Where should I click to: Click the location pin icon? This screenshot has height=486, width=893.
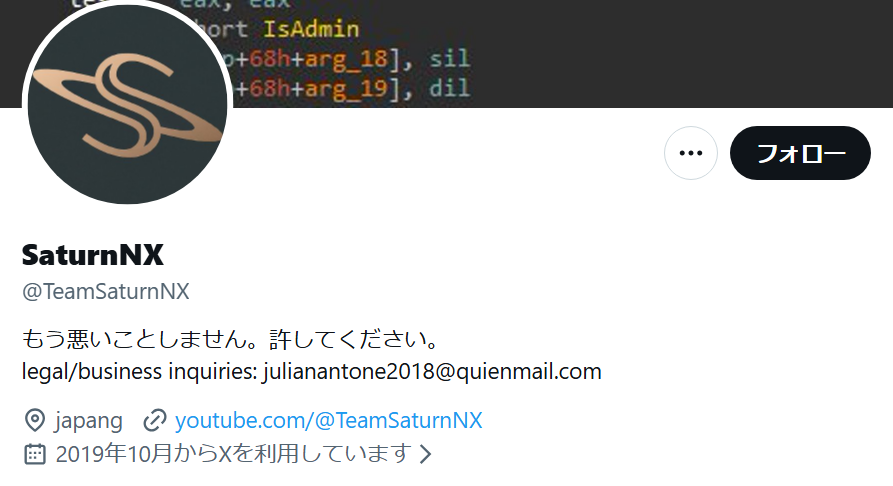pos(35,420)
